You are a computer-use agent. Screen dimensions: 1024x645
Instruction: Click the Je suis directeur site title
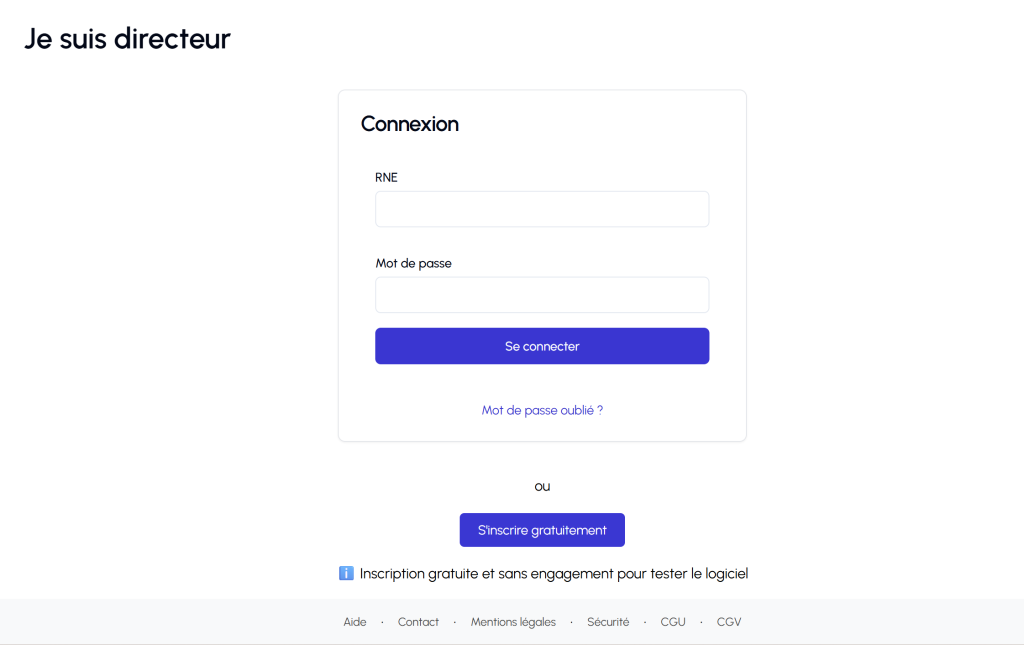tap(127, 39)
